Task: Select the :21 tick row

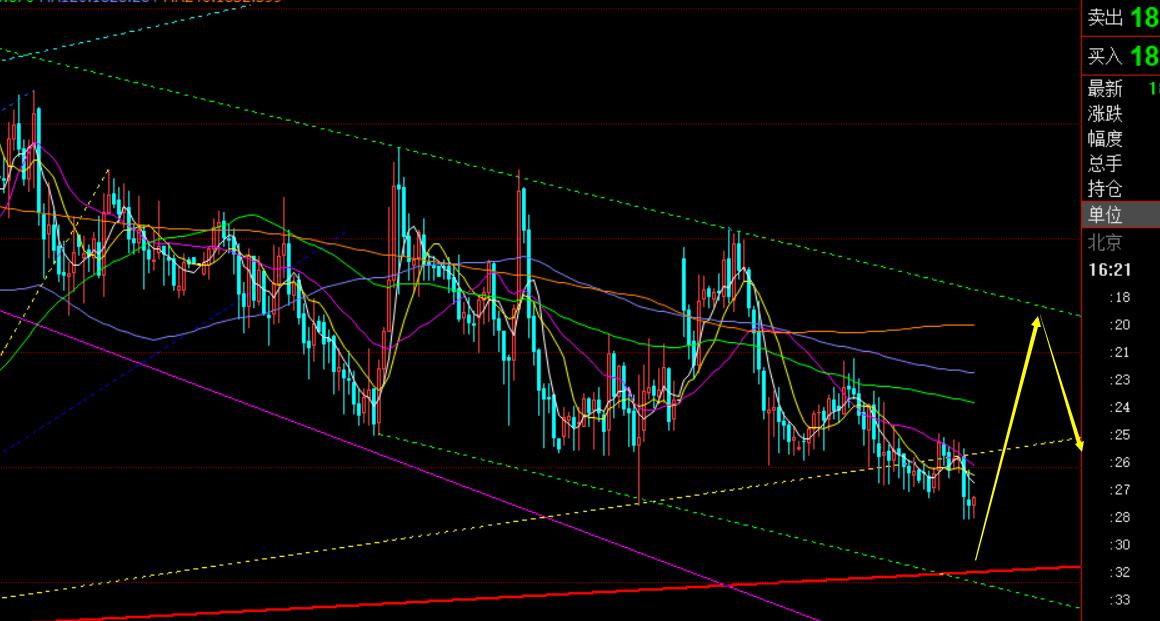Action: click(1121, 352)
